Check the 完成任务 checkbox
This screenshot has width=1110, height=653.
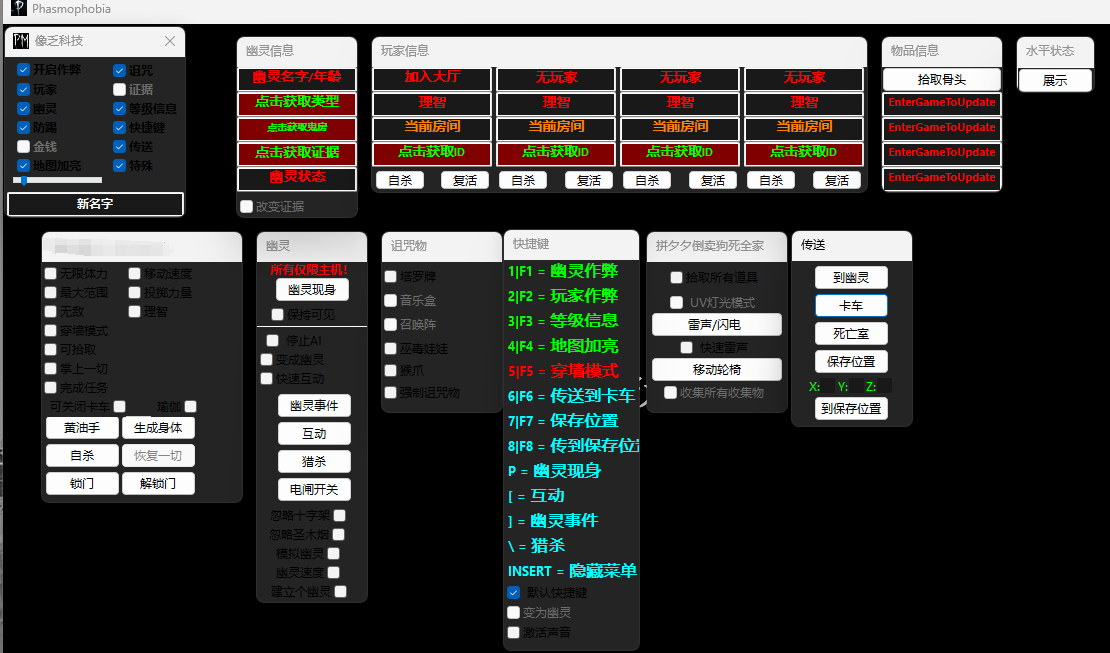tap(50, 388)
